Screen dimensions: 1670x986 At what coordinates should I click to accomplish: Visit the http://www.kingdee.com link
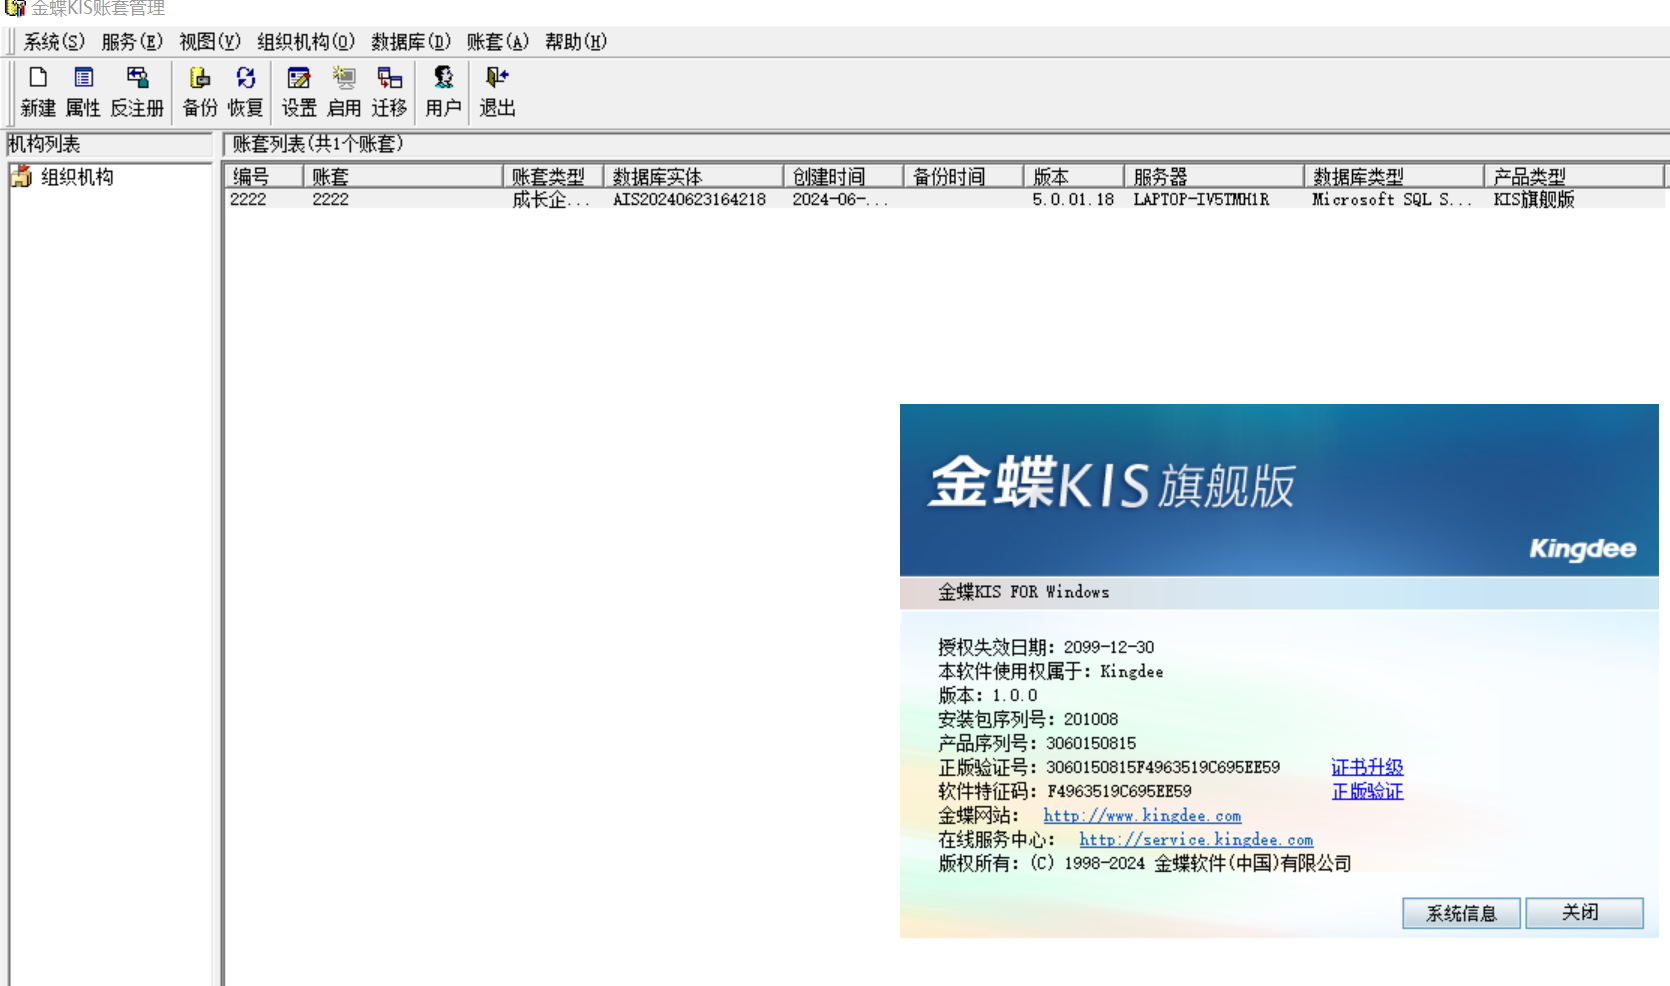1142,816
